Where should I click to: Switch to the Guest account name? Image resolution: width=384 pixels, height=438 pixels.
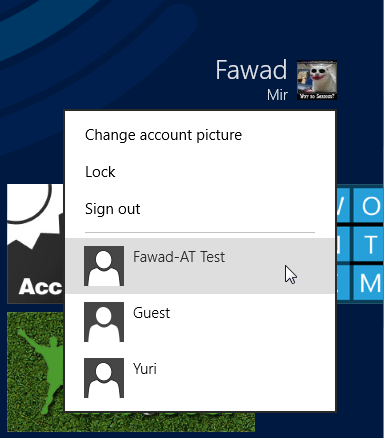(x=152, y=313)
